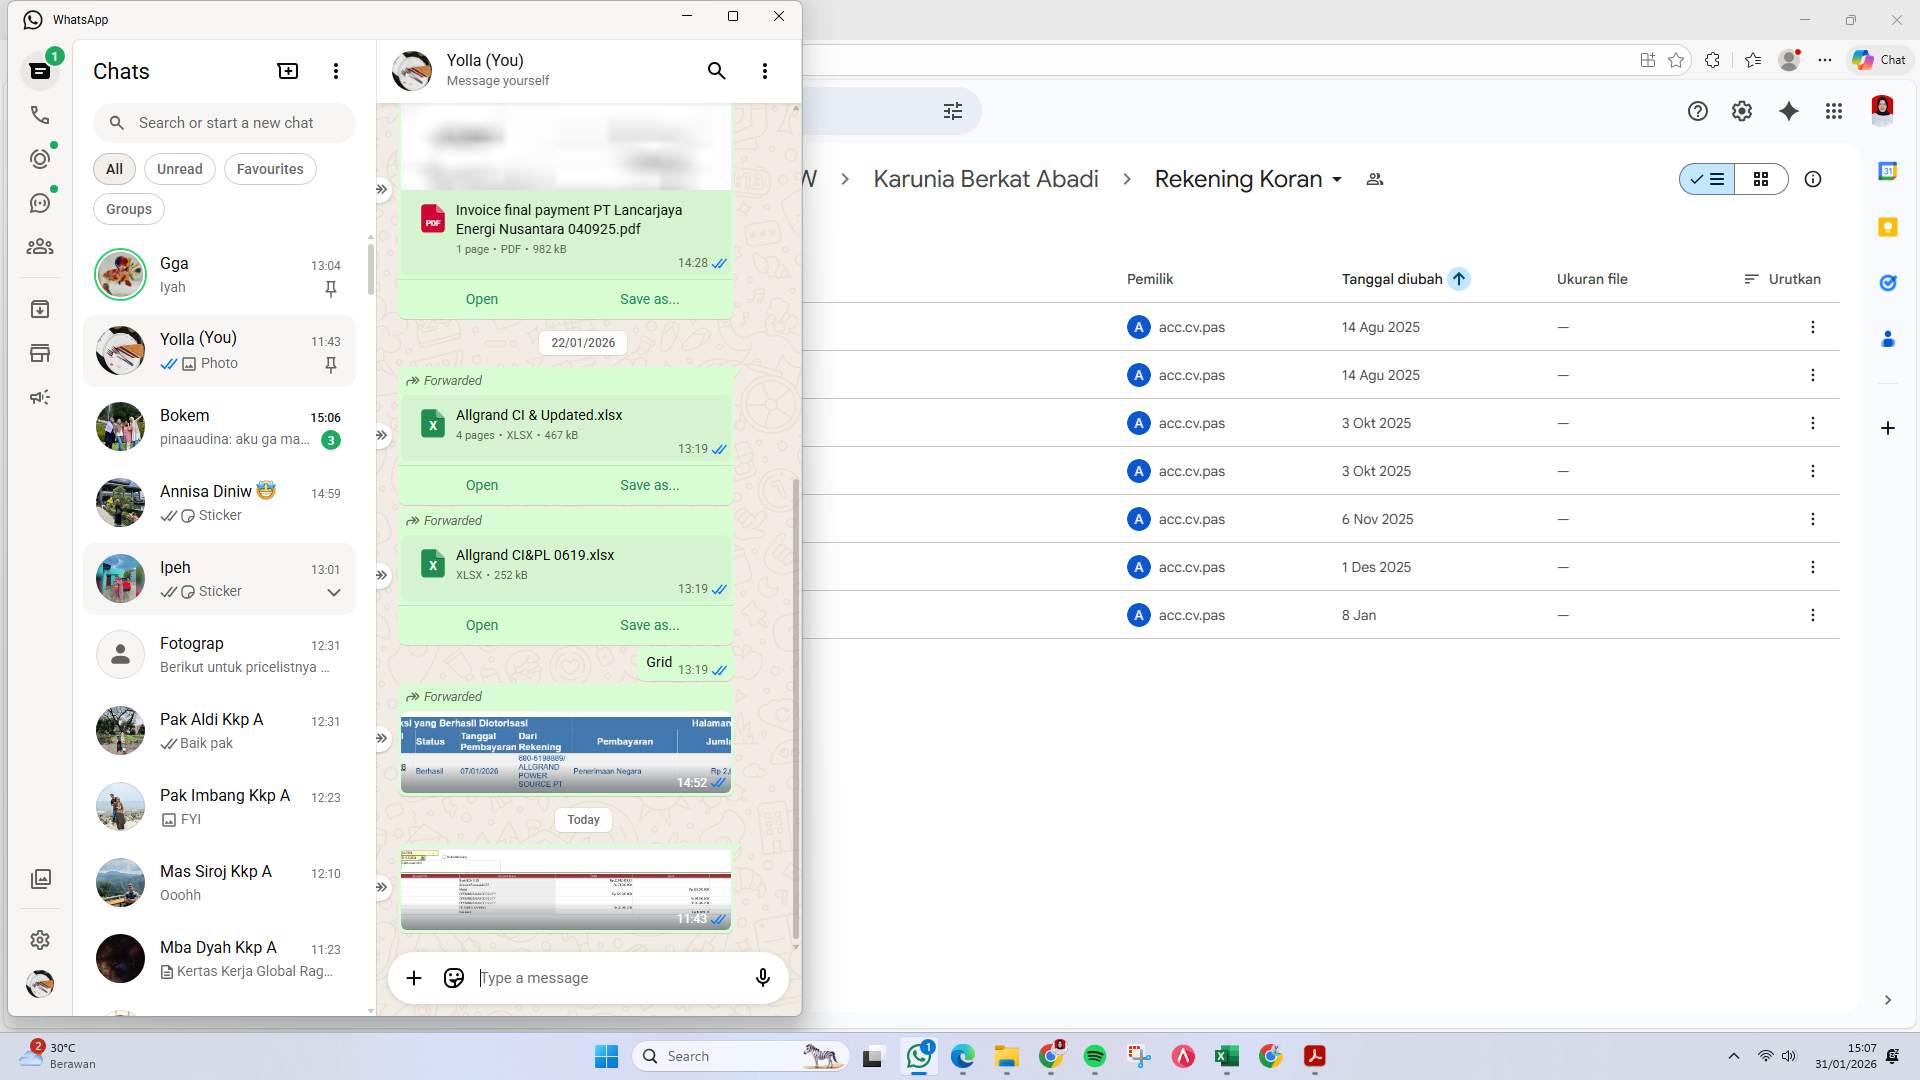Open the Calls tab in WhatsApp sidebar
This screenshot has width=1920, height=1080.
(40, 115)
